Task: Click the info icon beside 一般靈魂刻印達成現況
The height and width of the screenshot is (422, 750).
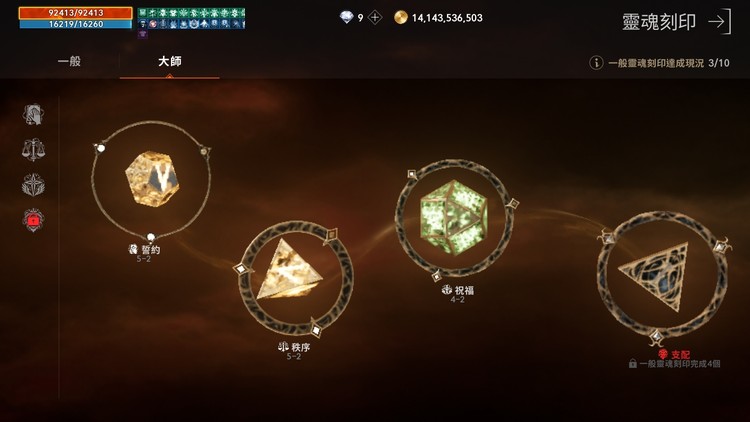Action: point(596,63)
